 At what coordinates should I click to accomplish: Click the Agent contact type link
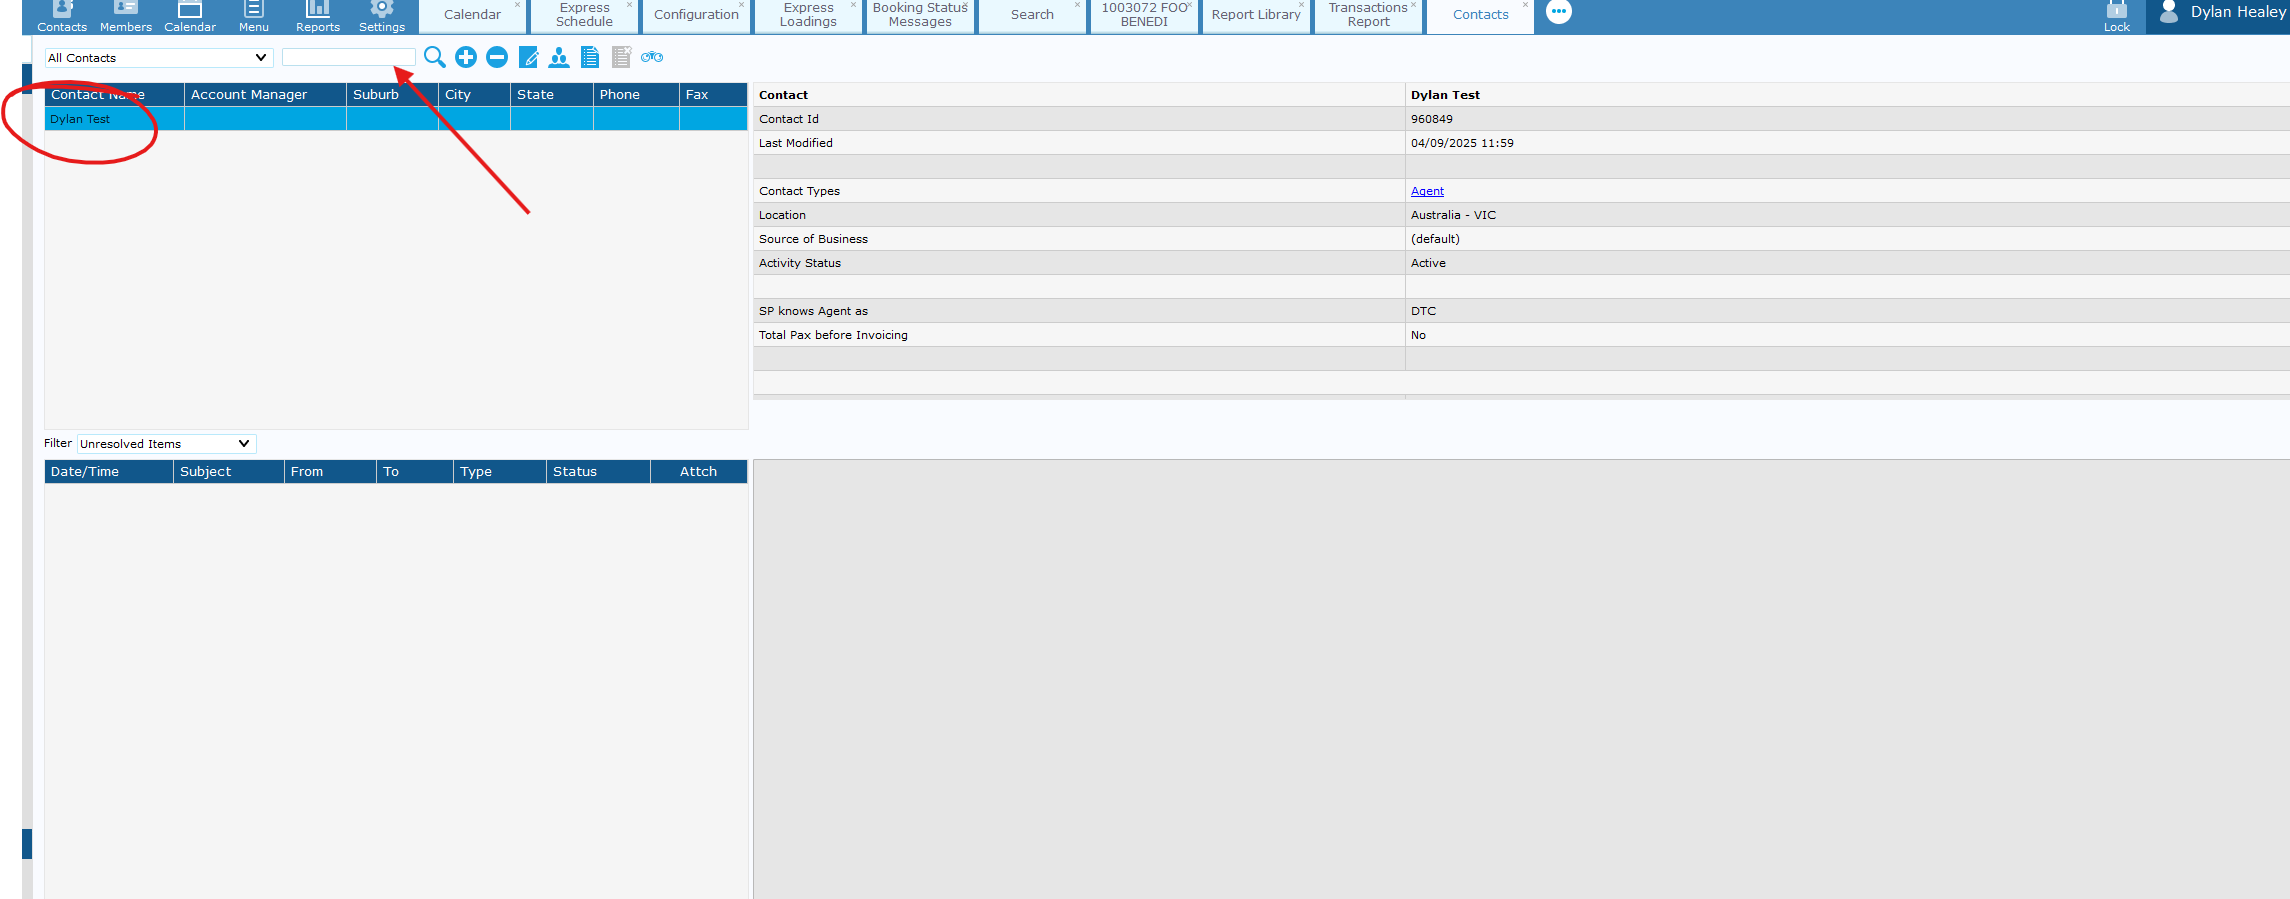pyautogui.click(x=1427, y=191)
